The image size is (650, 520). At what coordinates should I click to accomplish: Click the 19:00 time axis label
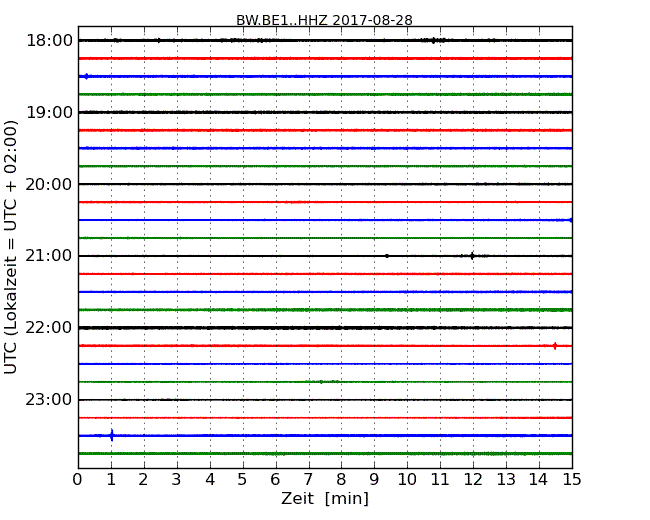pos(49,112)
